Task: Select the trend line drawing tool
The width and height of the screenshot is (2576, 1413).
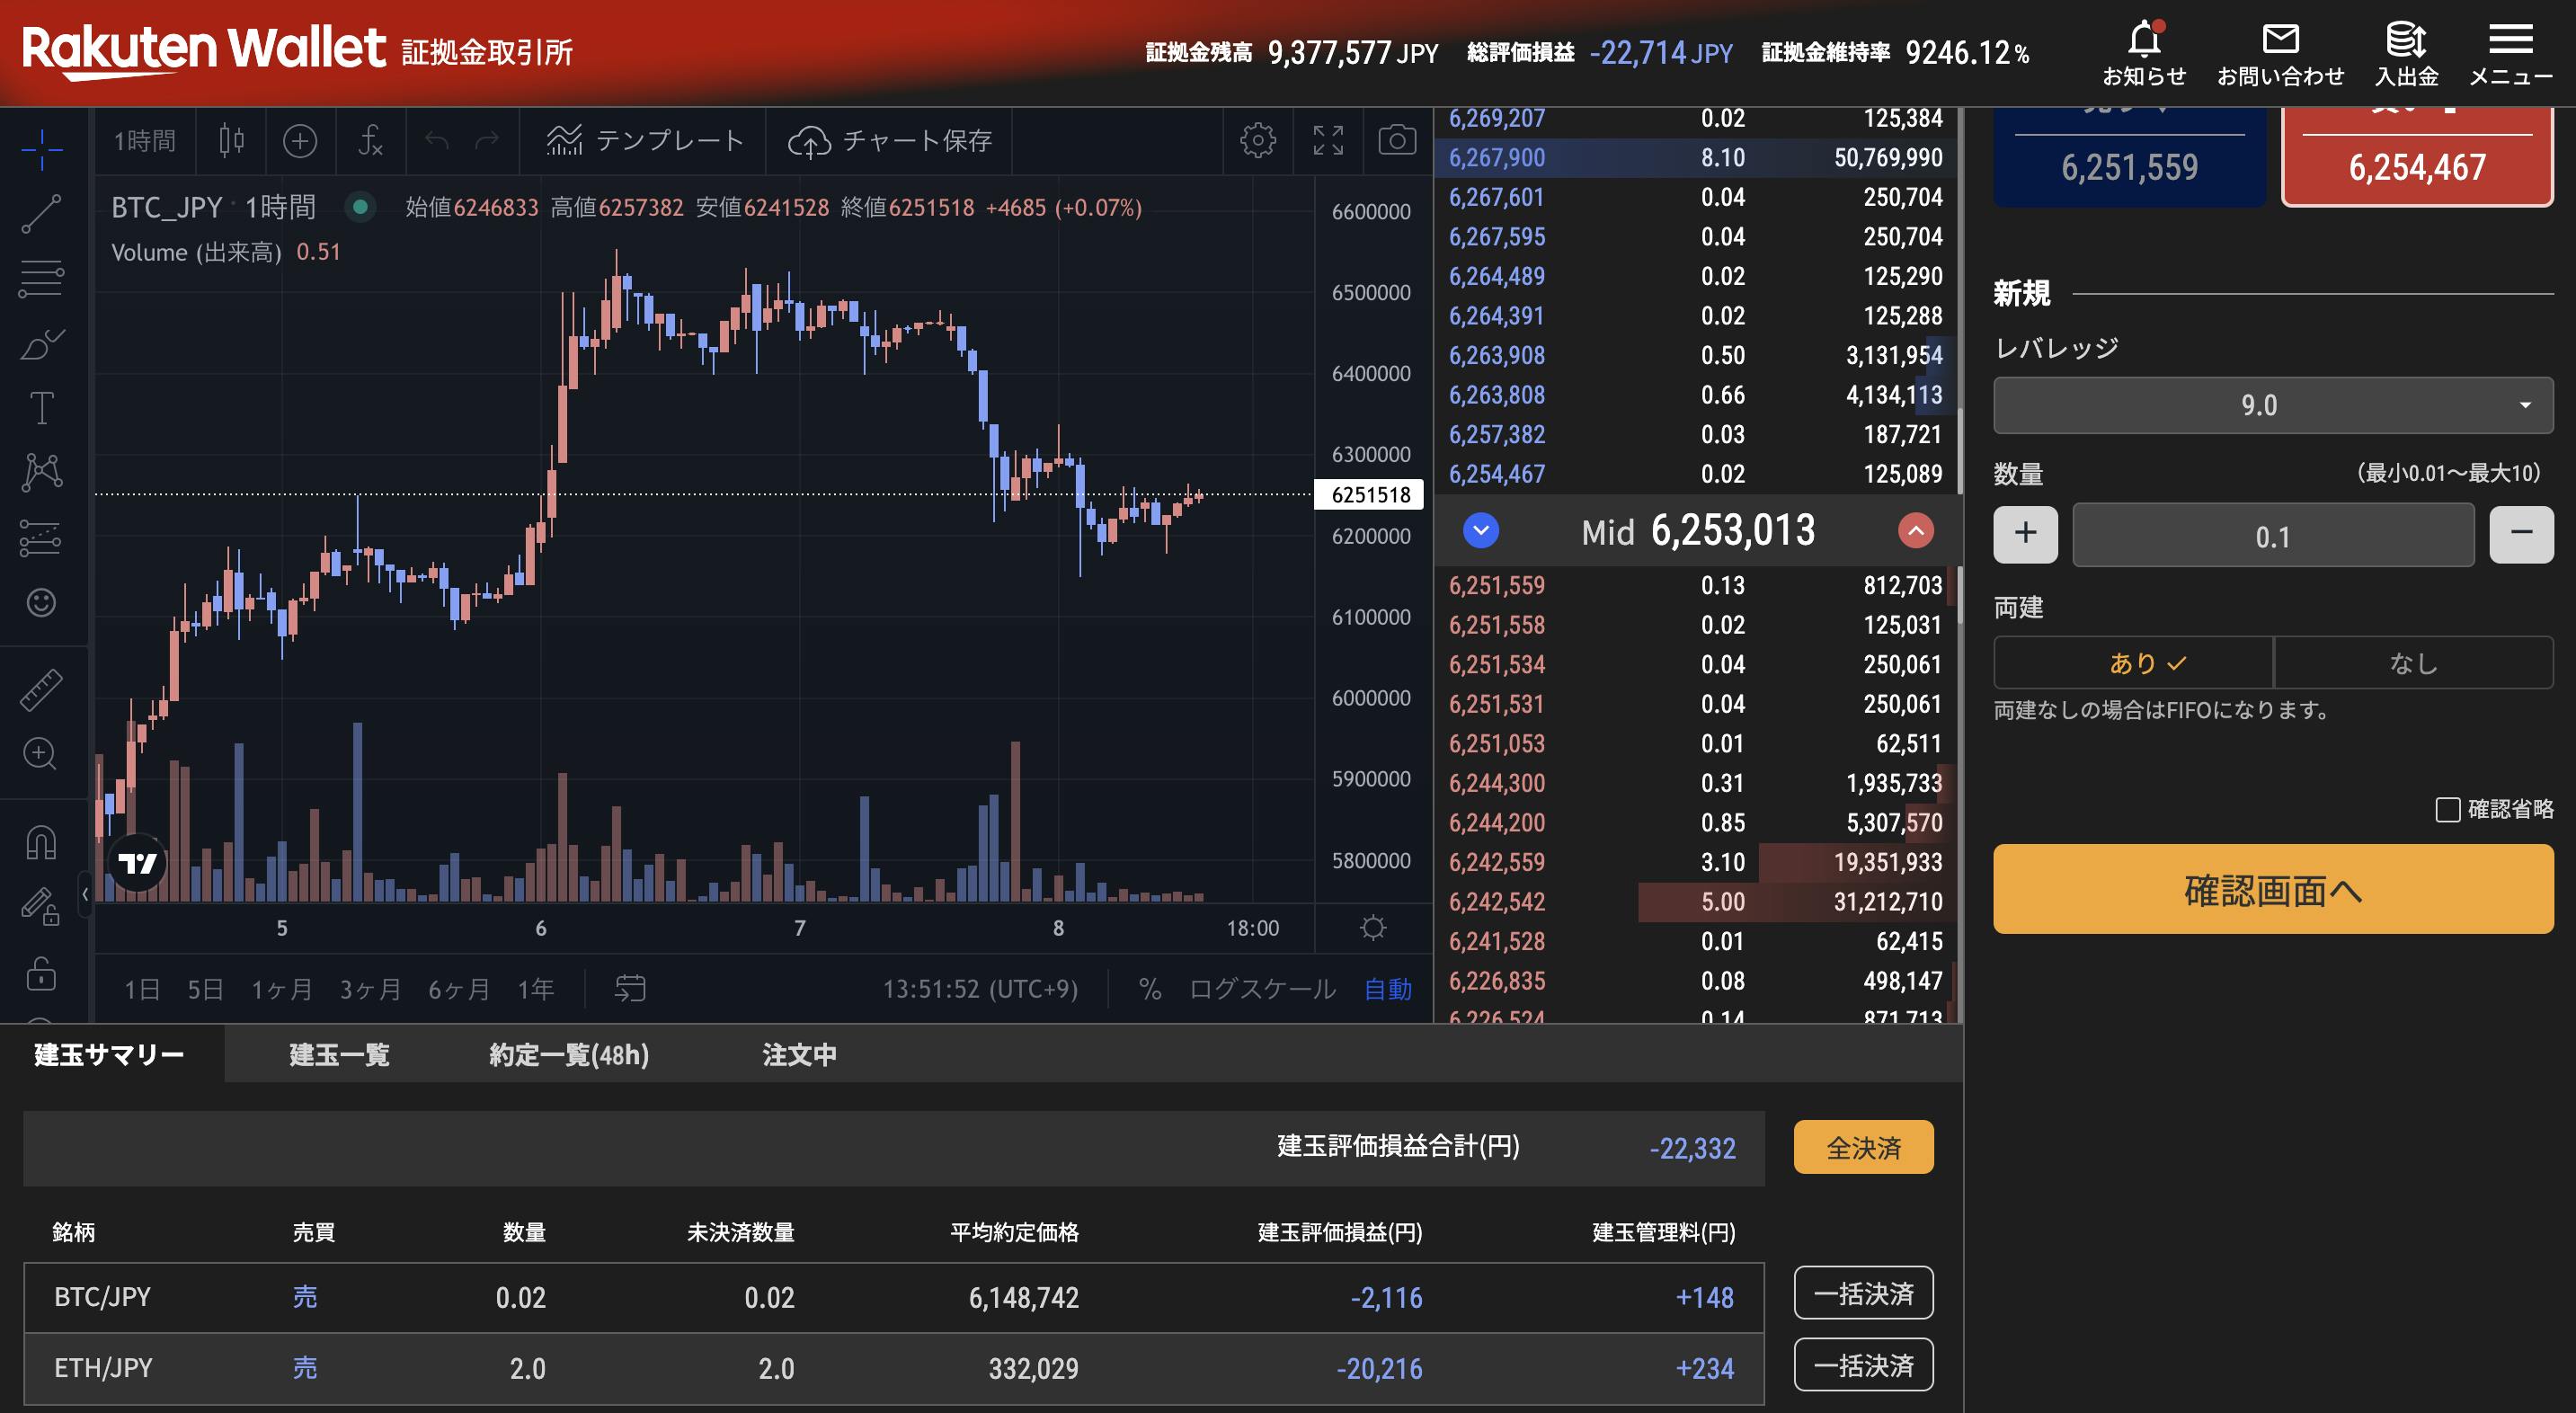Action: coord(40,215)
